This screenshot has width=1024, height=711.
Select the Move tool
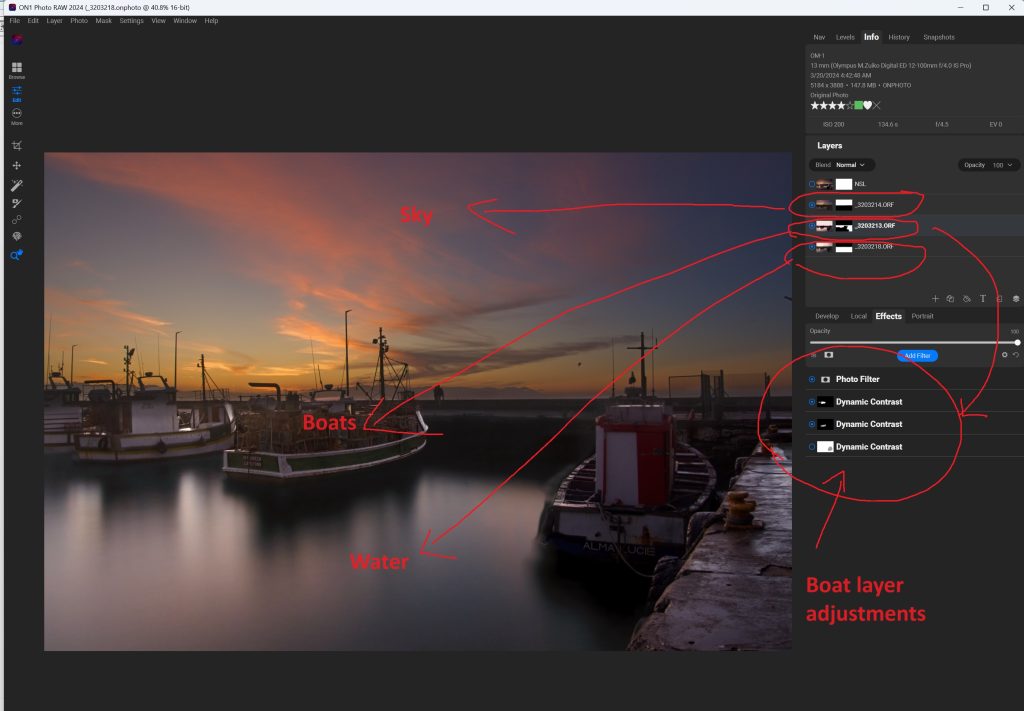[16, 166]
